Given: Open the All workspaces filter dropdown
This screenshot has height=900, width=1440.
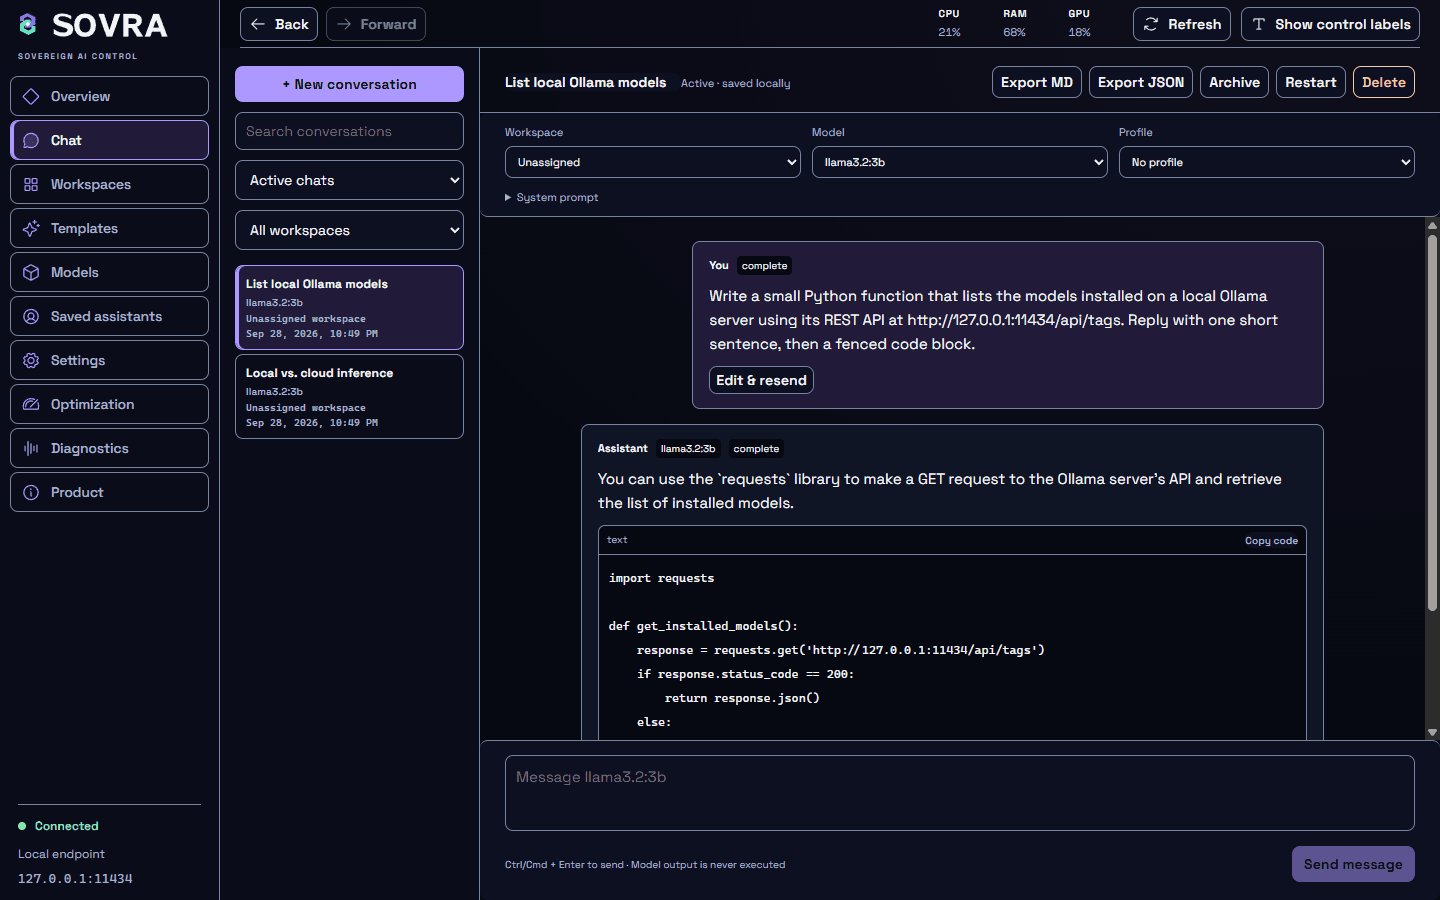Looking at the screenshot, I should tap(349, 230).
